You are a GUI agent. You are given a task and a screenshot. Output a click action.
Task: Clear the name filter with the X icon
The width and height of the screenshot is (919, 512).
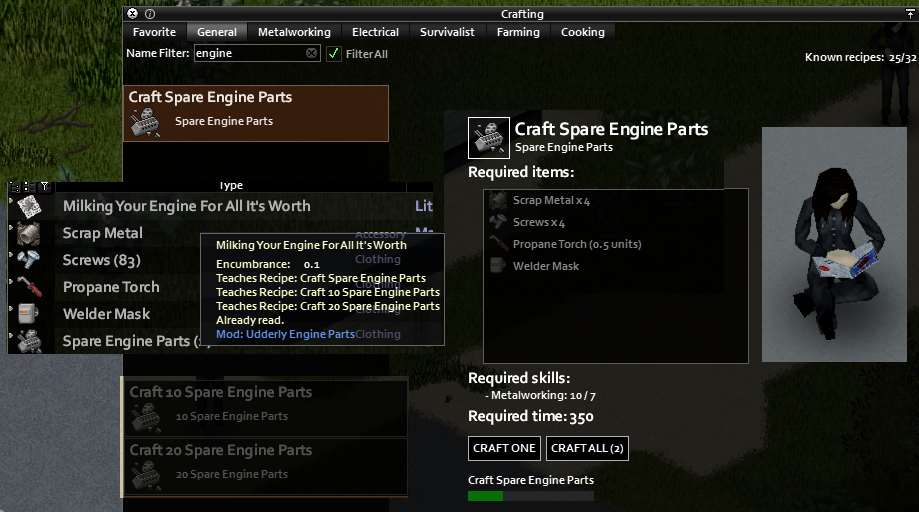312,53
